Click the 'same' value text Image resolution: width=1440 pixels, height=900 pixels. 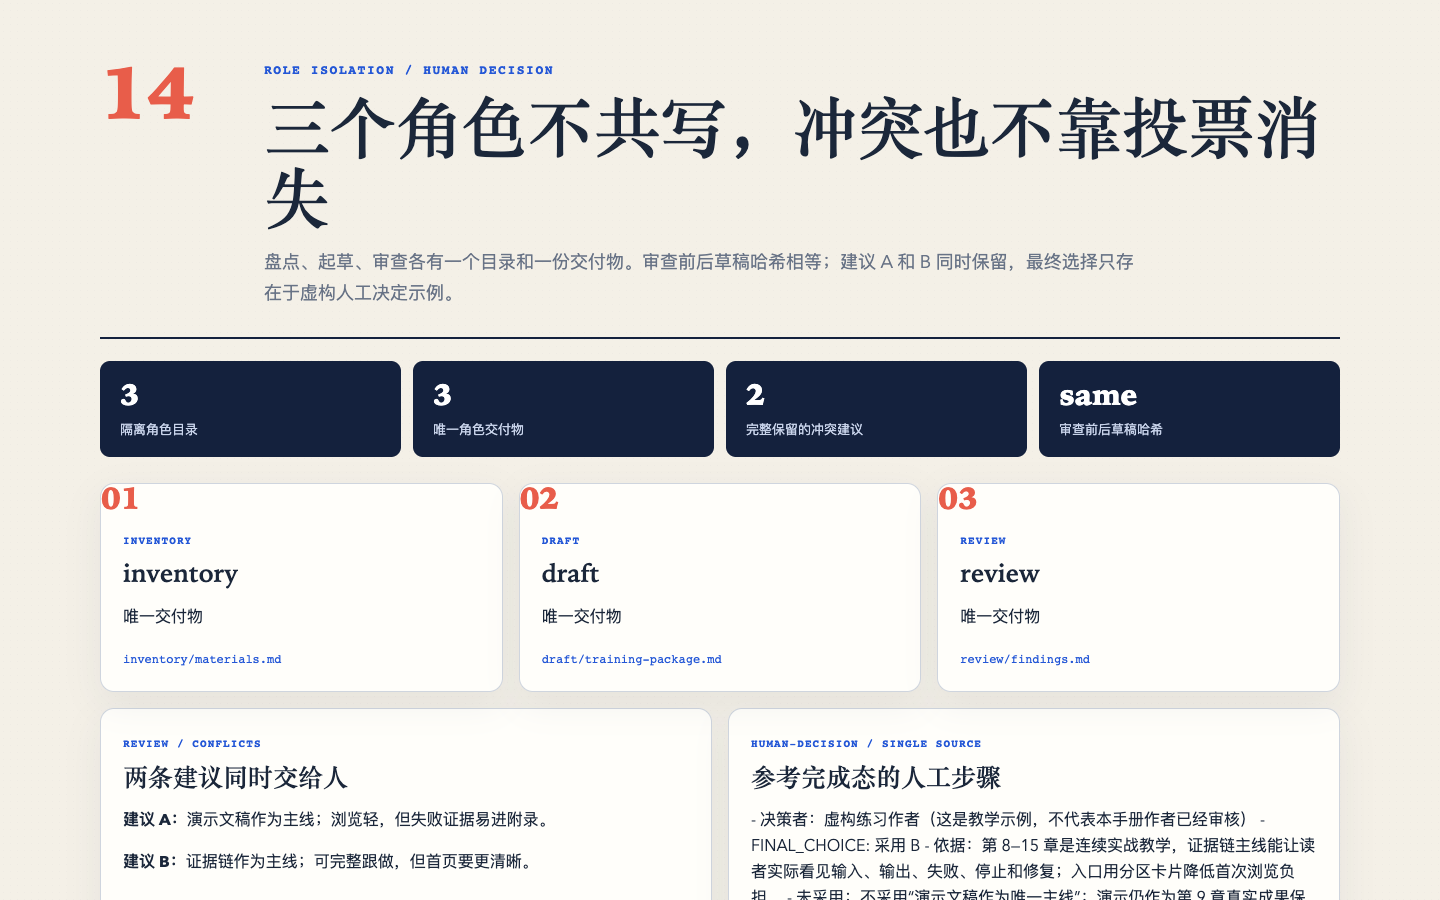pos(1098,396)
